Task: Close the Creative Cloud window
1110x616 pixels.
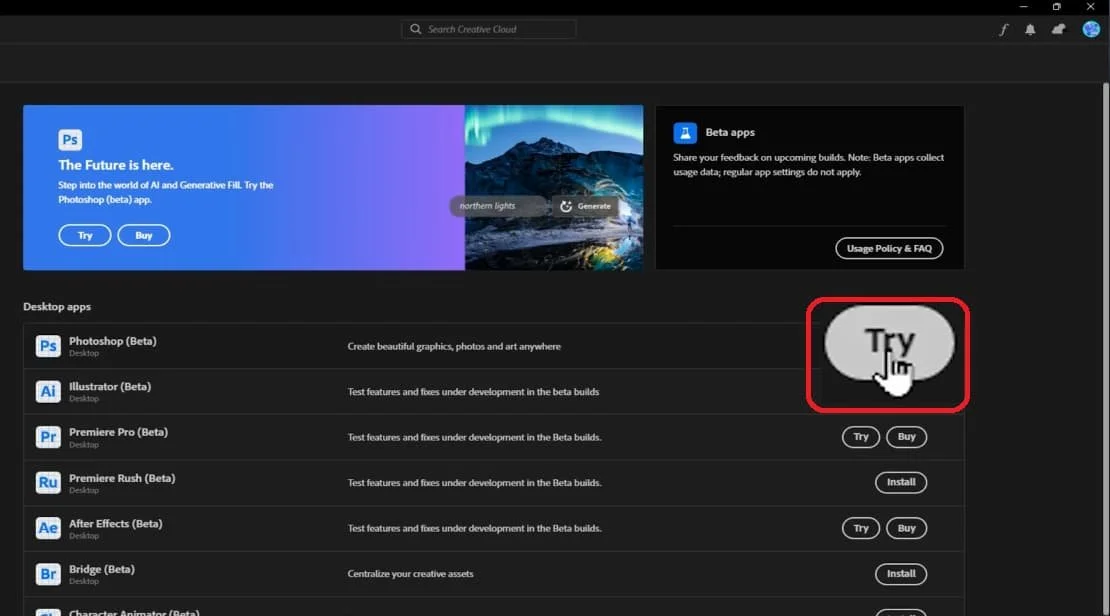Action: [x=1090, y=6]
